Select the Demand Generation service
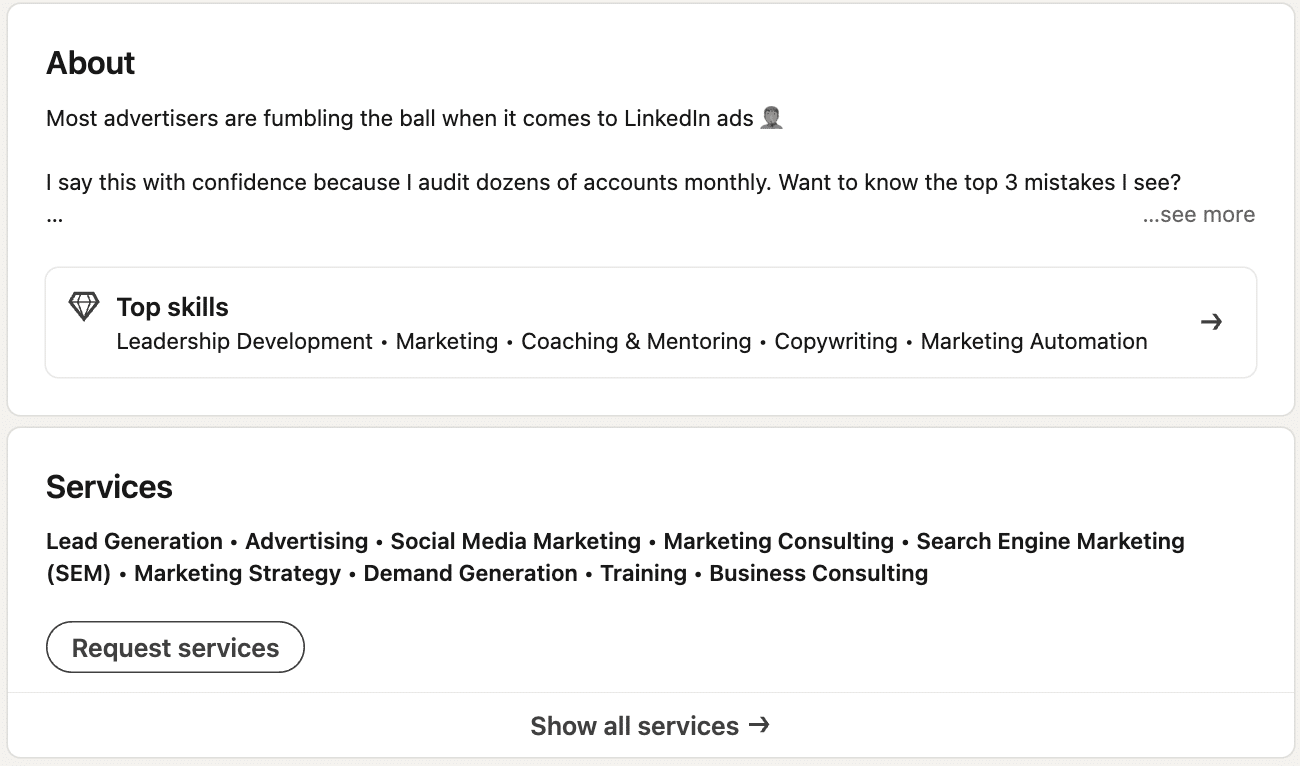 coord(470,574)
